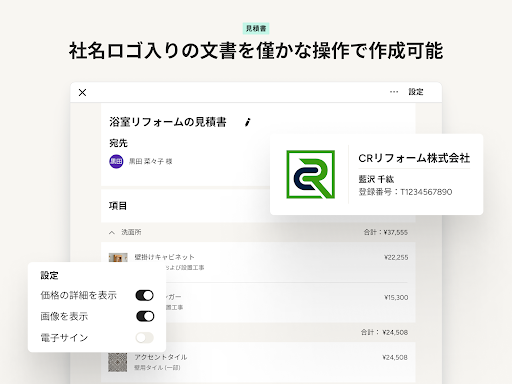The image size is (512, 384).
Task: Click the 合計：¥24,508 section total
Action: click(x=384, y=332)
